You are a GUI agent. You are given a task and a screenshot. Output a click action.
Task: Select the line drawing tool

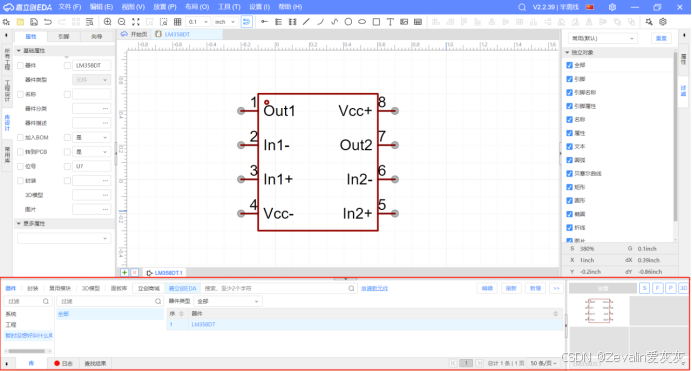pyautogui.click(x=306, y=22)
